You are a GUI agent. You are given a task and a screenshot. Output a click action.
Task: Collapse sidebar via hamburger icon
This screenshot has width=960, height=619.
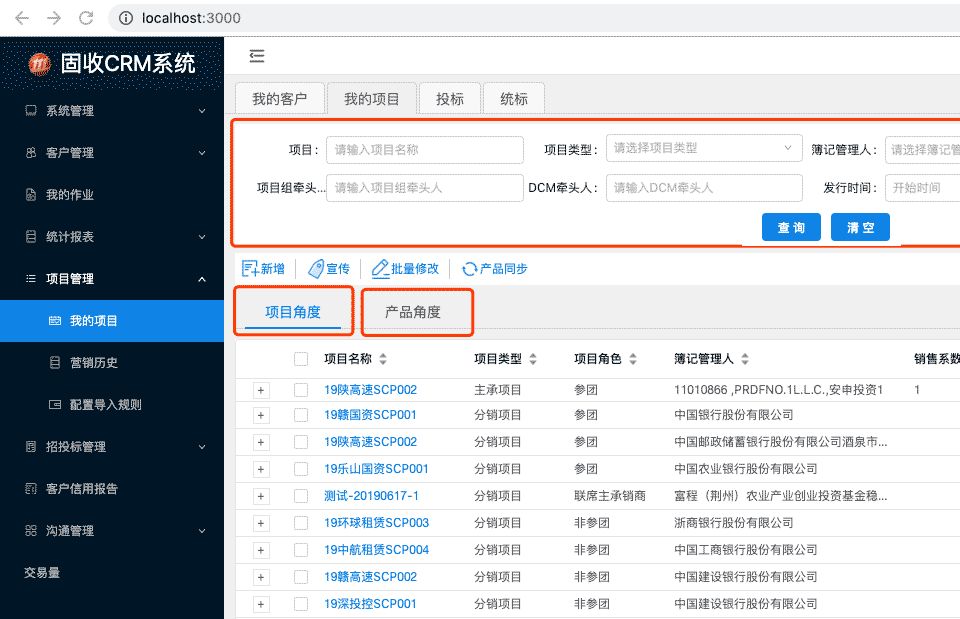[257, 56]
